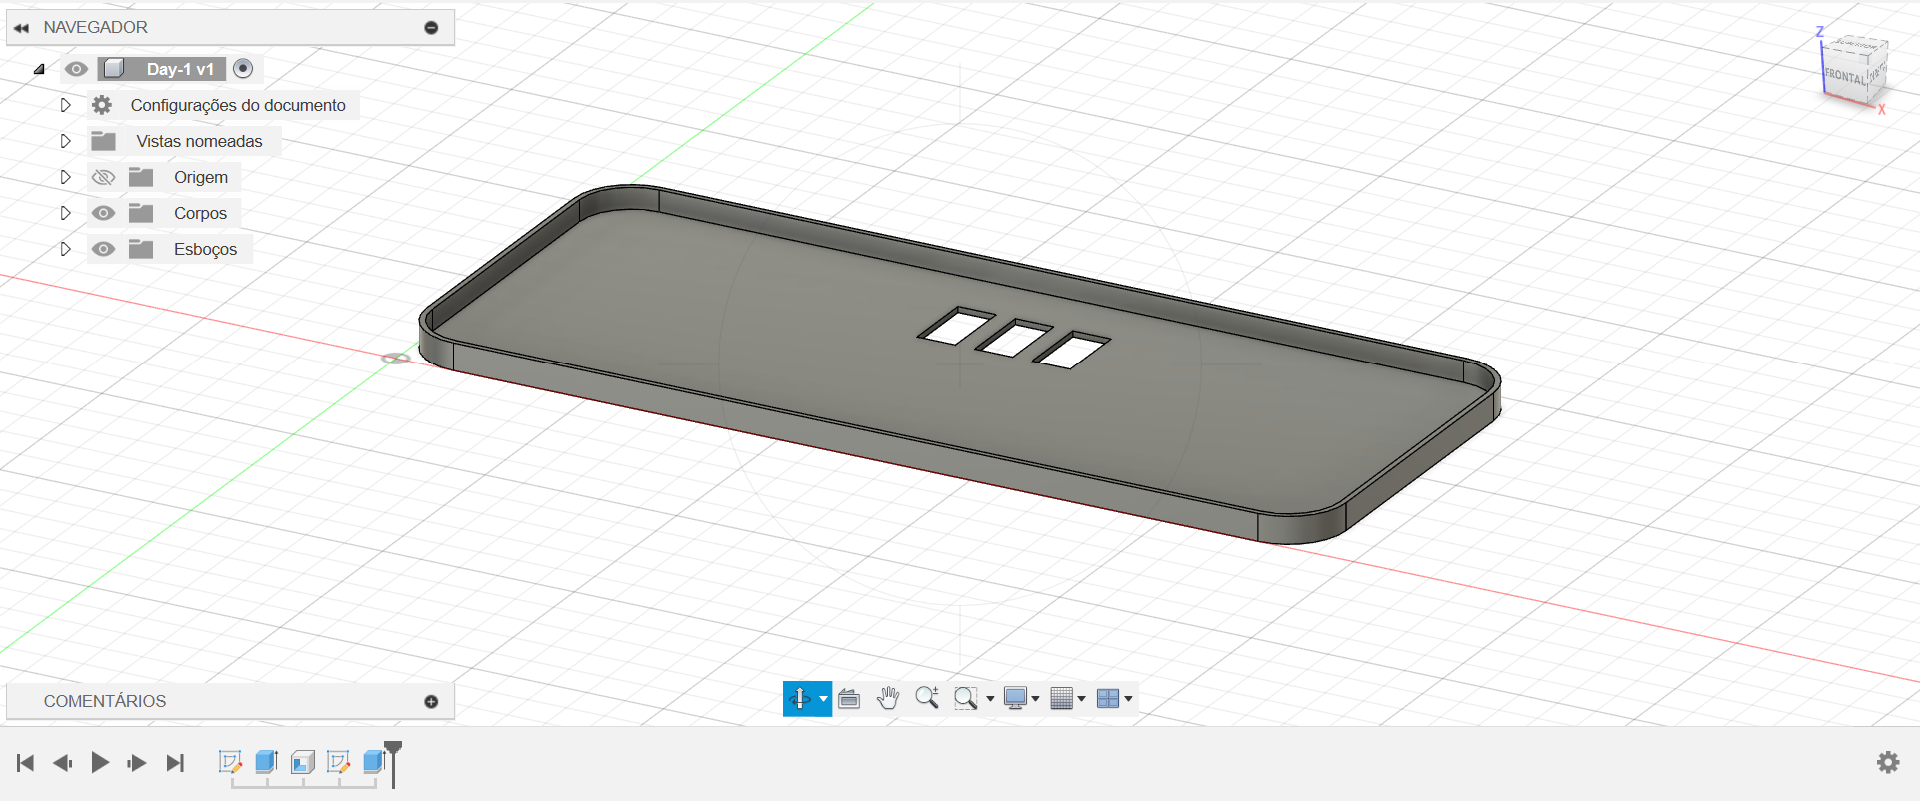Expand the Esboços folder node

pos(65,249)
